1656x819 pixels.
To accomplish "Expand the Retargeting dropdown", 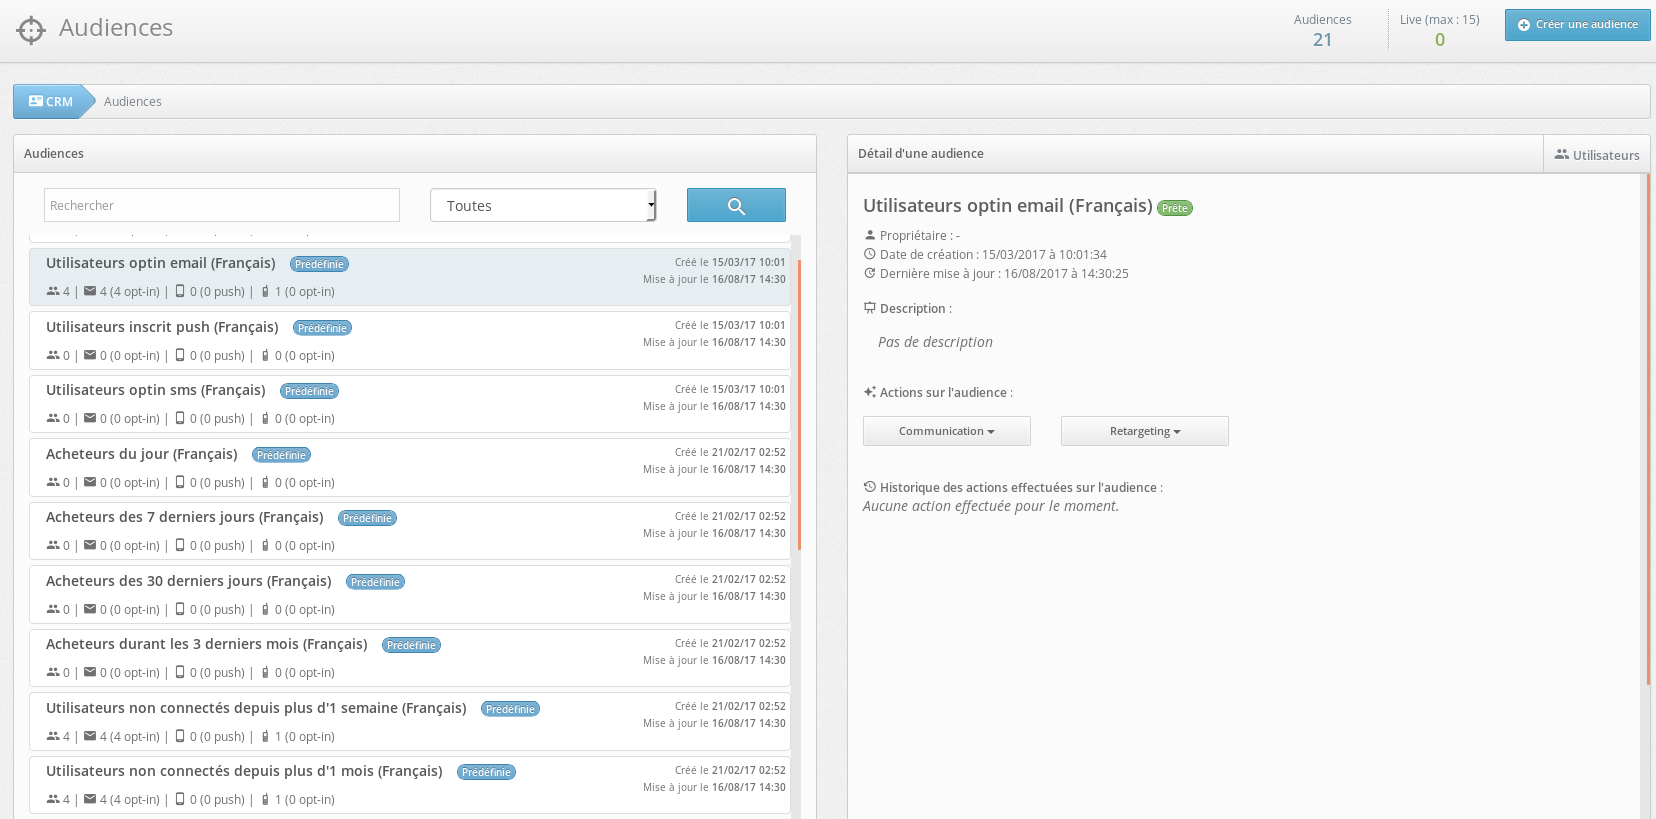I will 1144,432.
